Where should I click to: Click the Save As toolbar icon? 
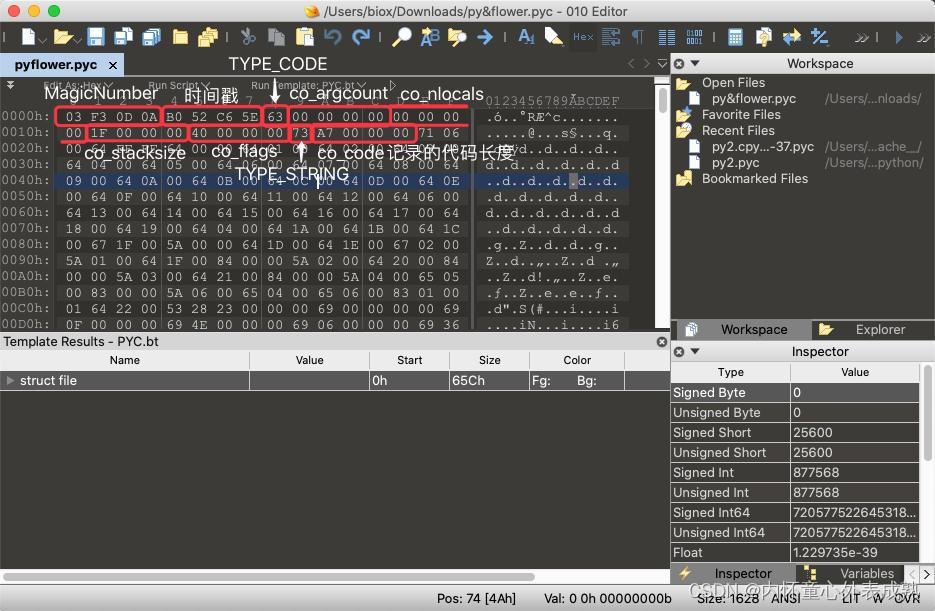click(x=123, y=37)
